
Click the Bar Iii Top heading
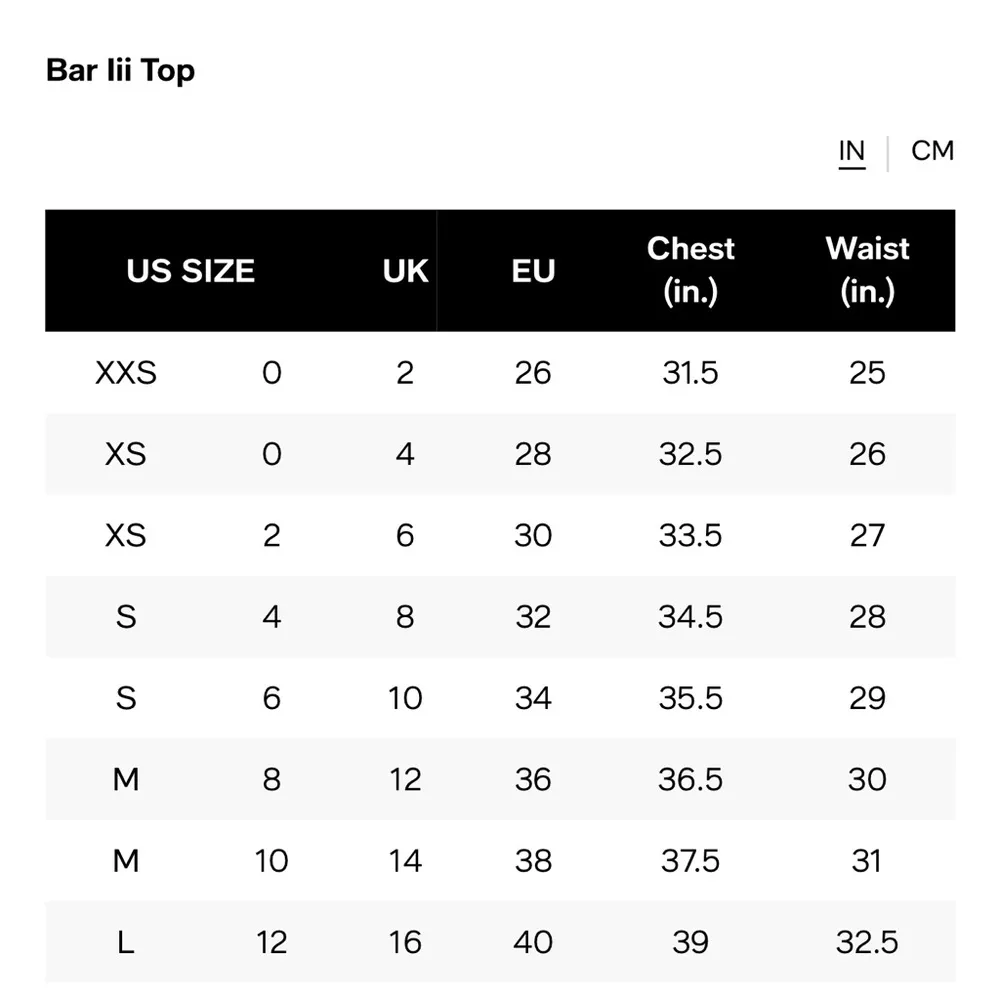pyautogui.click(x=120, y=71)
